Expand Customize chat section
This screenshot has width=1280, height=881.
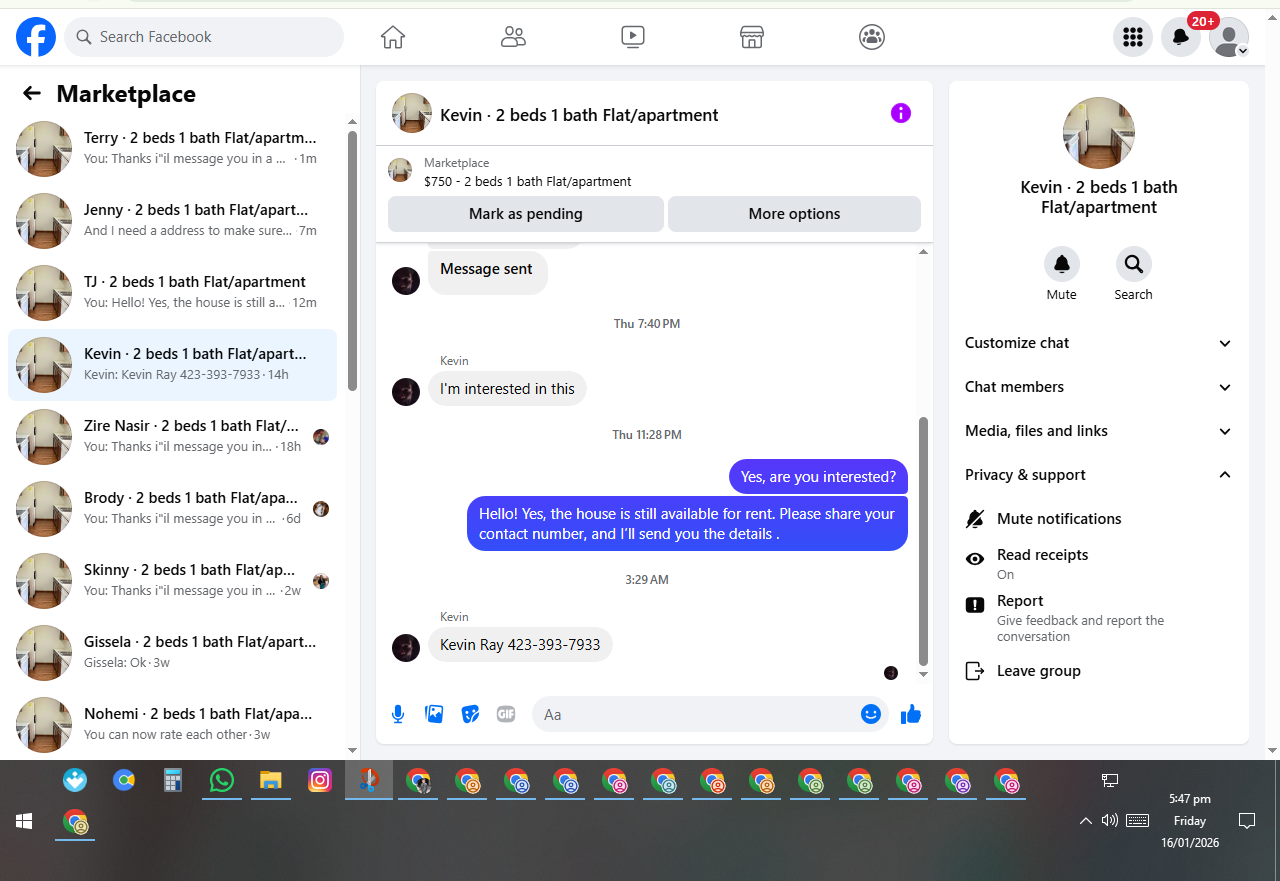1099,343
